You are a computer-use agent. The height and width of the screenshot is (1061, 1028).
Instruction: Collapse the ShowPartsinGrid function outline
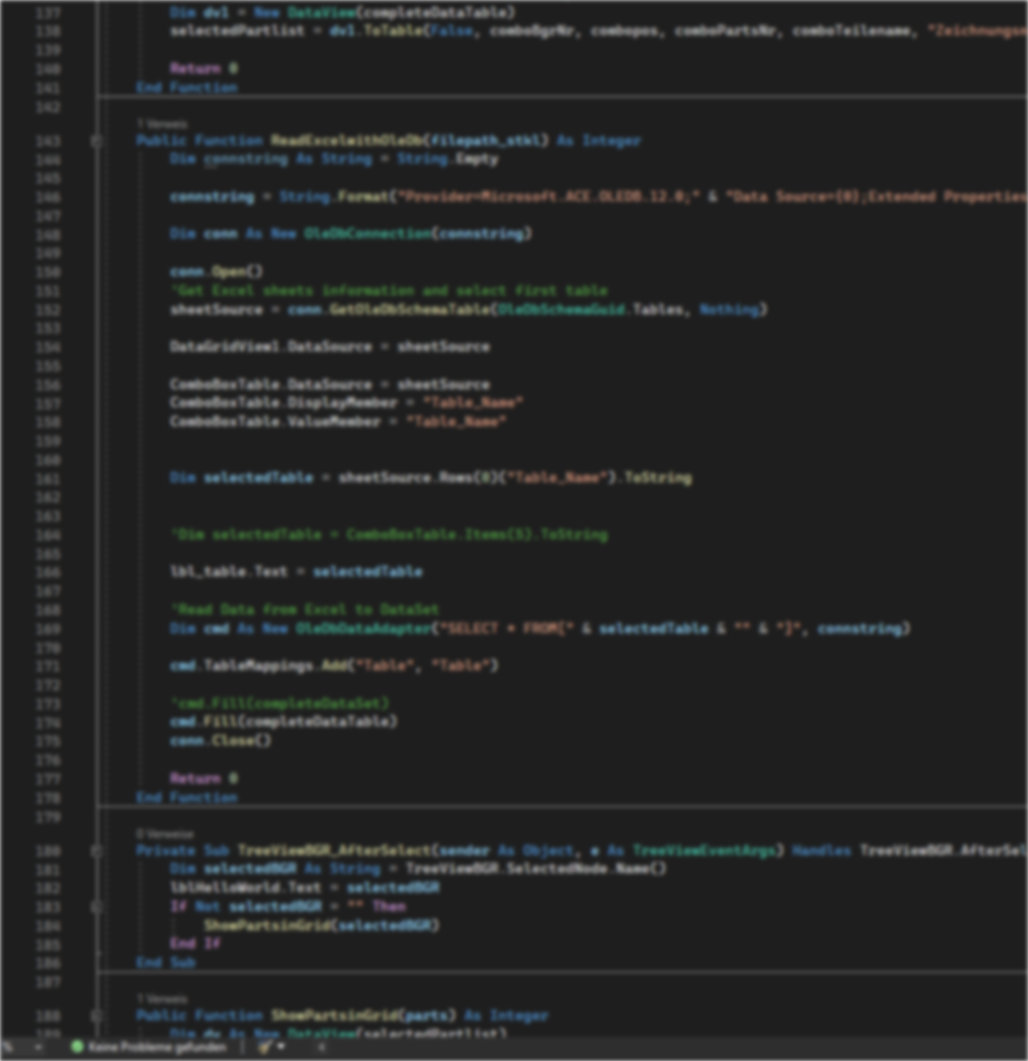[97, 1015]
